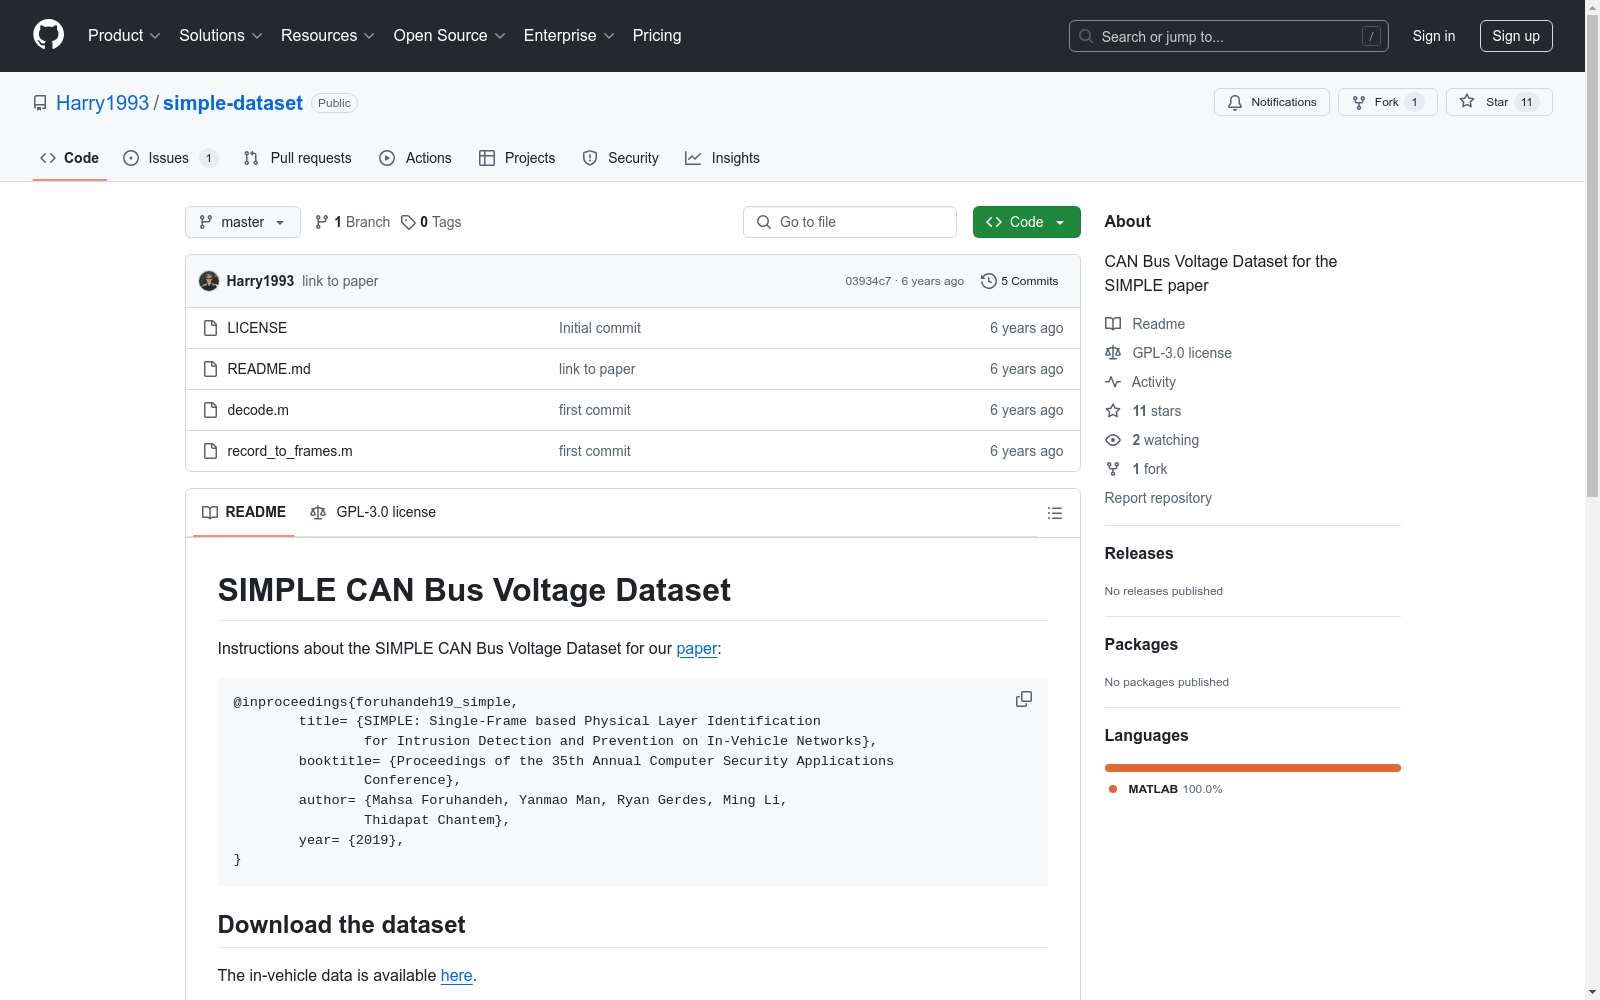Image resolution: width=1600 pixels, height=1000 pixels.
Task: Click the slash shortcut key icon in search
Action: pos(1371,36)
